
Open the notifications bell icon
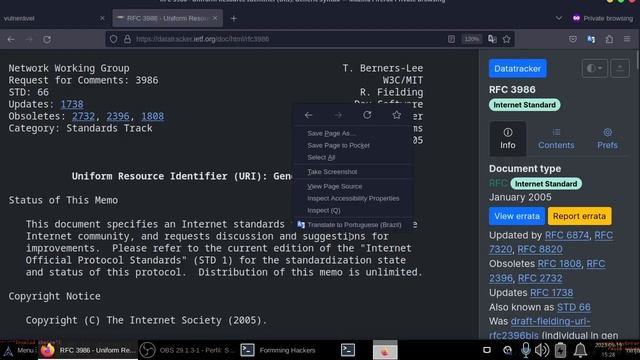point(580,350)
